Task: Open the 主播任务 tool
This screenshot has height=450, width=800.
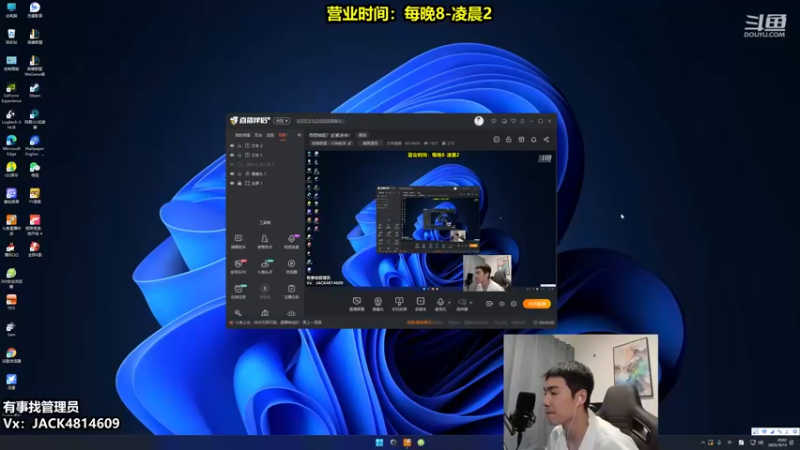Action: [291, 292]
